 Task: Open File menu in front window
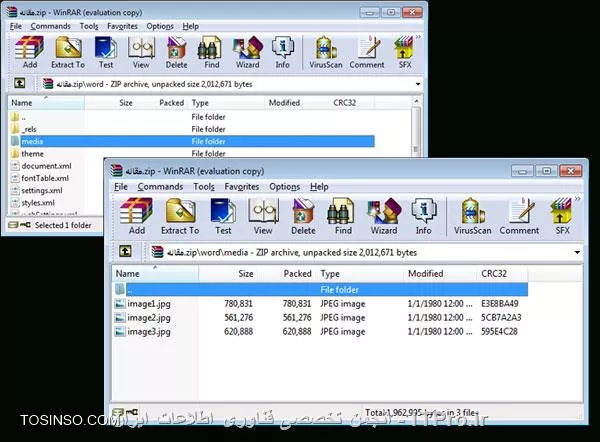tap(121, 187)
